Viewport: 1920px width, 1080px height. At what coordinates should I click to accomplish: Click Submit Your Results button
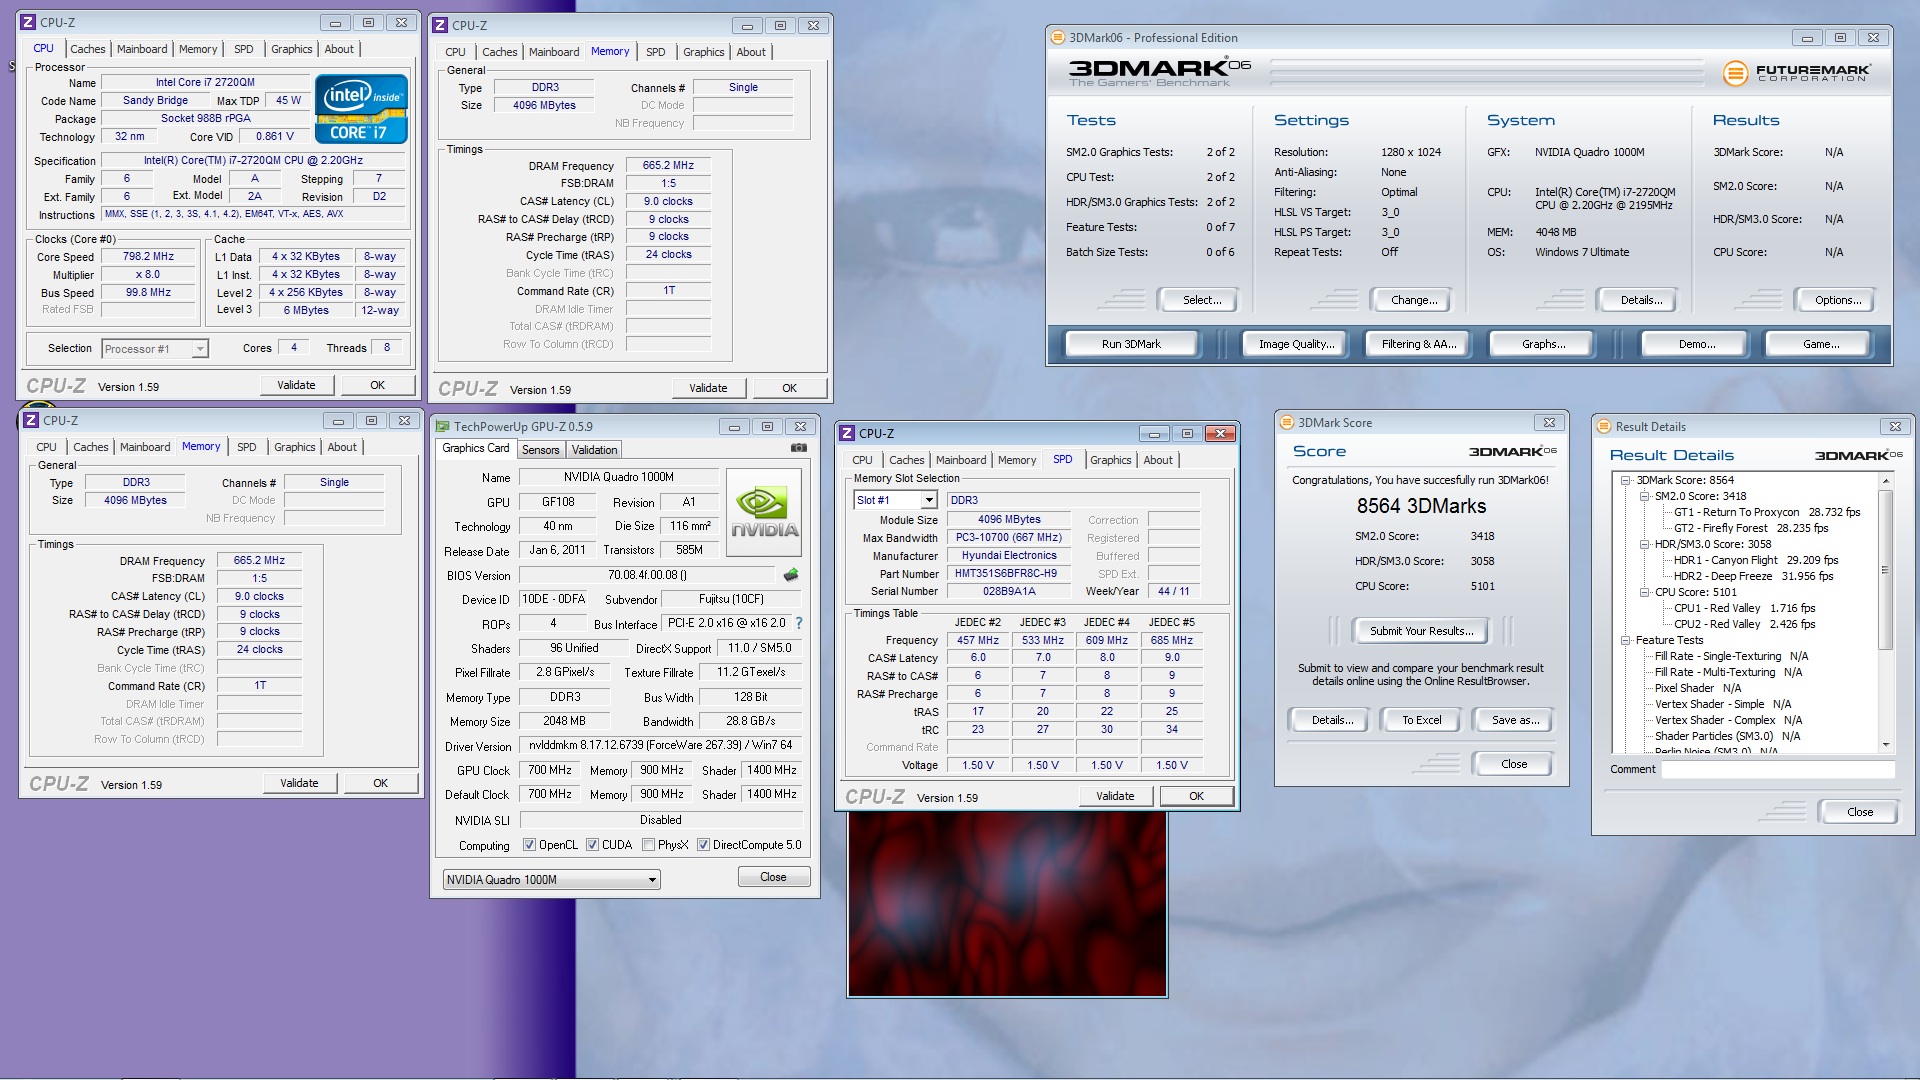1421,631
